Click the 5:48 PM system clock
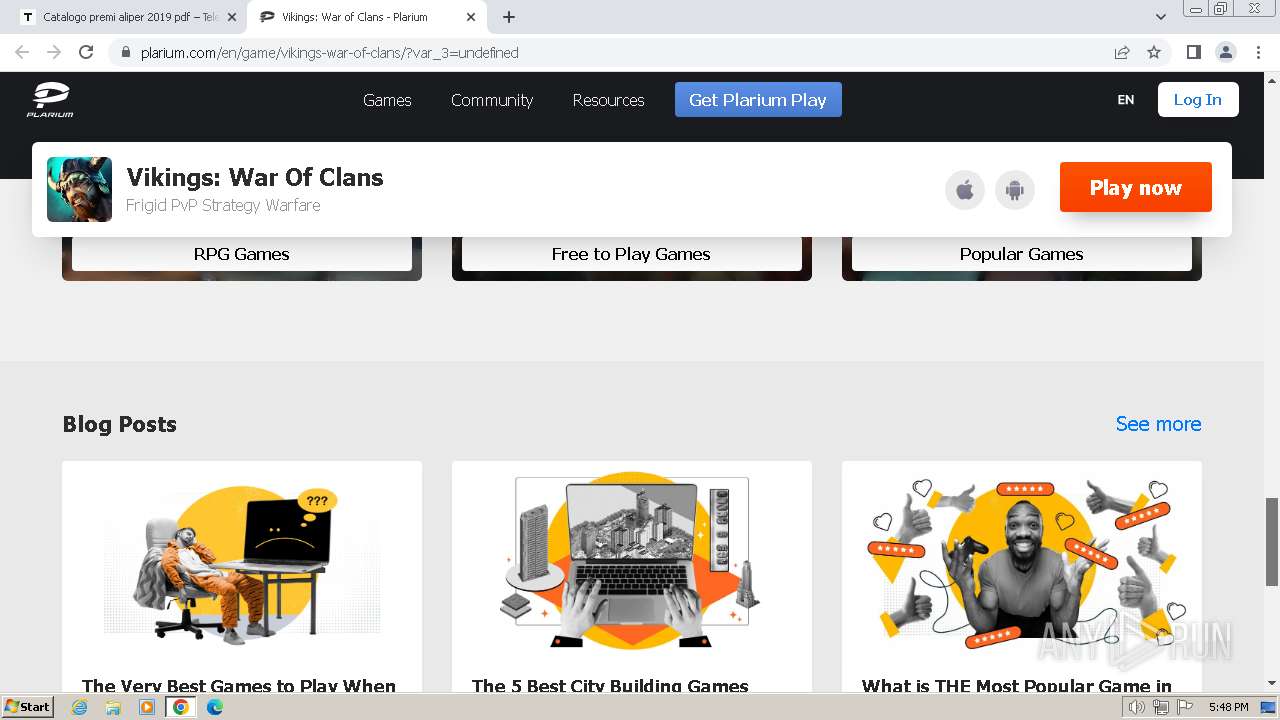Viewport: 1280px width, 720px height. click(x=1228, y=707)
